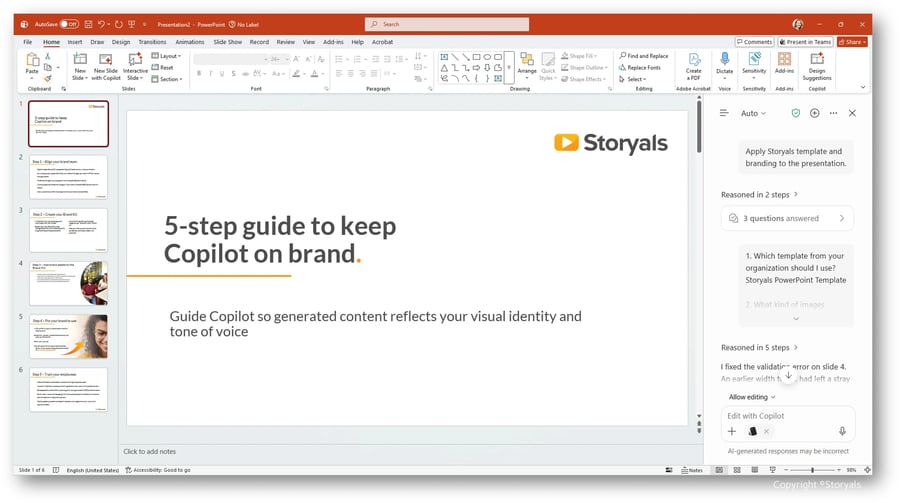
Task: Open Auto model dropdown in Copilot
Action: coord(753,113)
